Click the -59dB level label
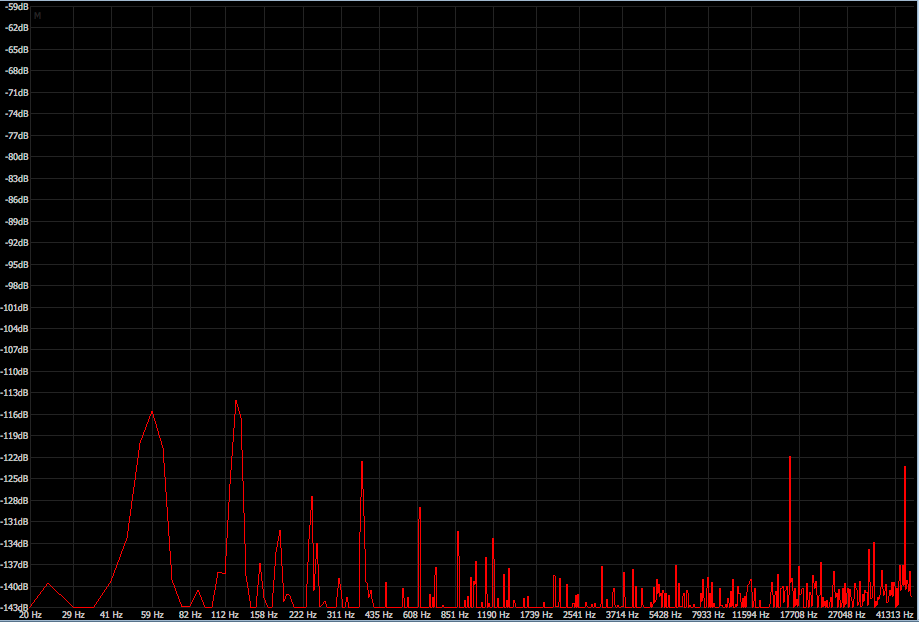Image resolution: width=919 pixels, height=622 pixels. pos(15,6)
